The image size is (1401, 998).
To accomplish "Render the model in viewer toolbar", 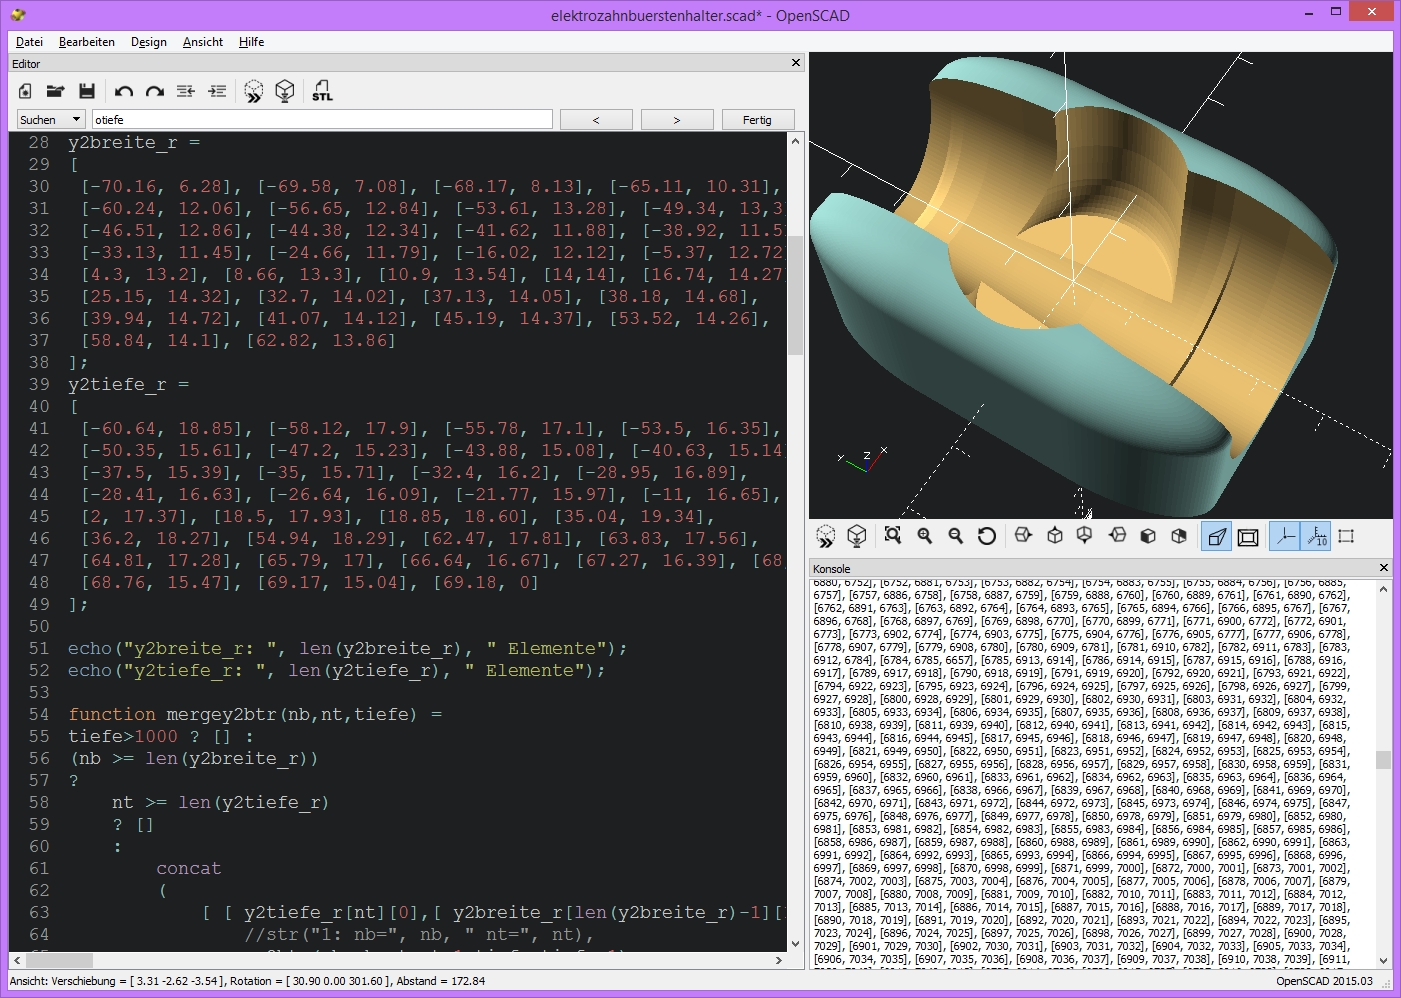I will (857, 537).
